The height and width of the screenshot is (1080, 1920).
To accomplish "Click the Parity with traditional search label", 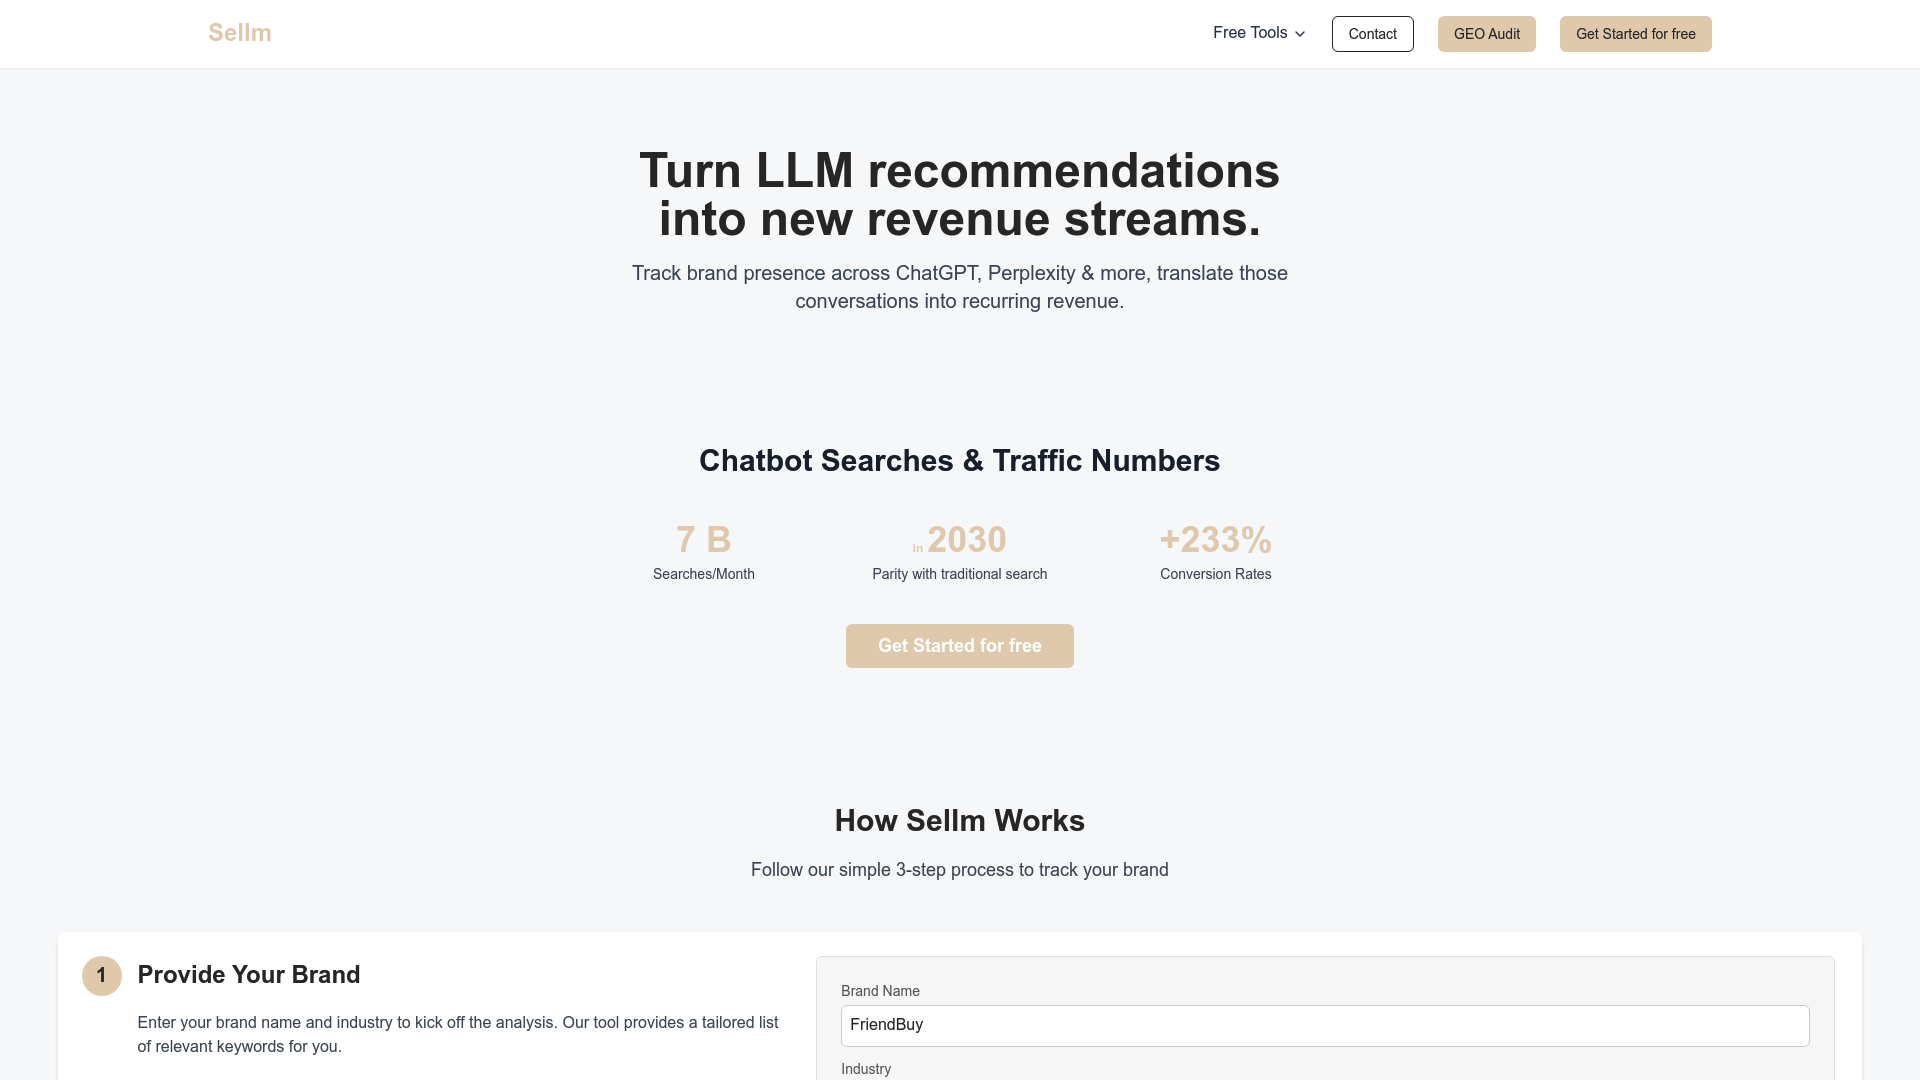I will coord(959,574).
